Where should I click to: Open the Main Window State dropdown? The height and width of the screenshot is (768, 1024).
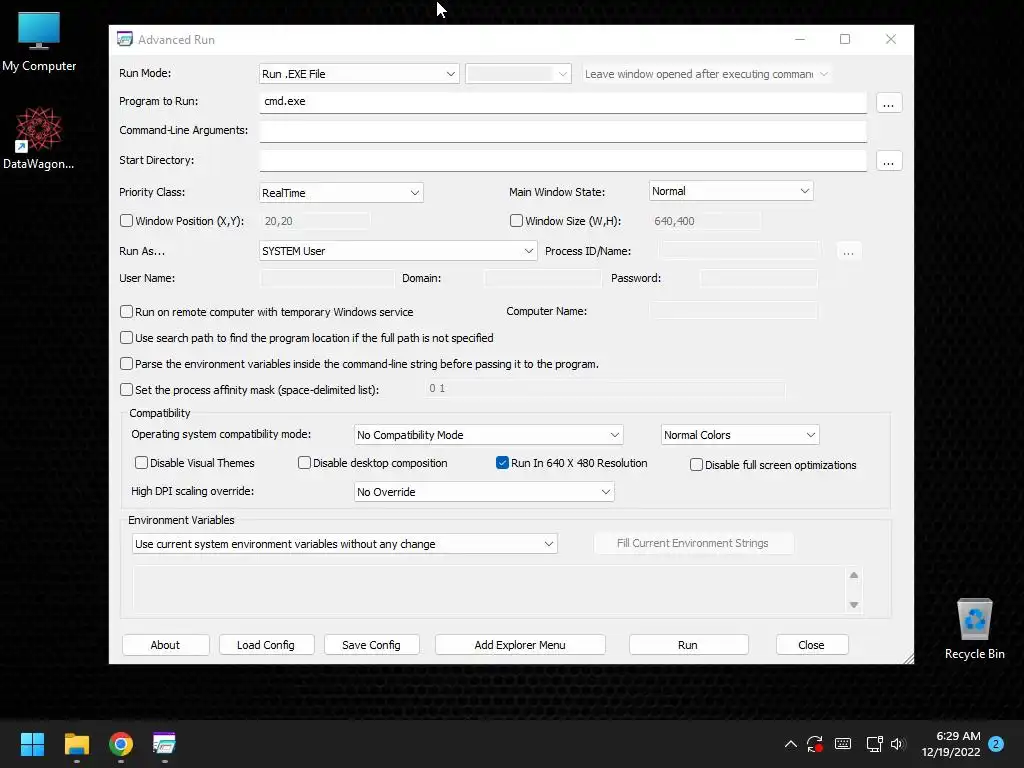tap(731, 191)
